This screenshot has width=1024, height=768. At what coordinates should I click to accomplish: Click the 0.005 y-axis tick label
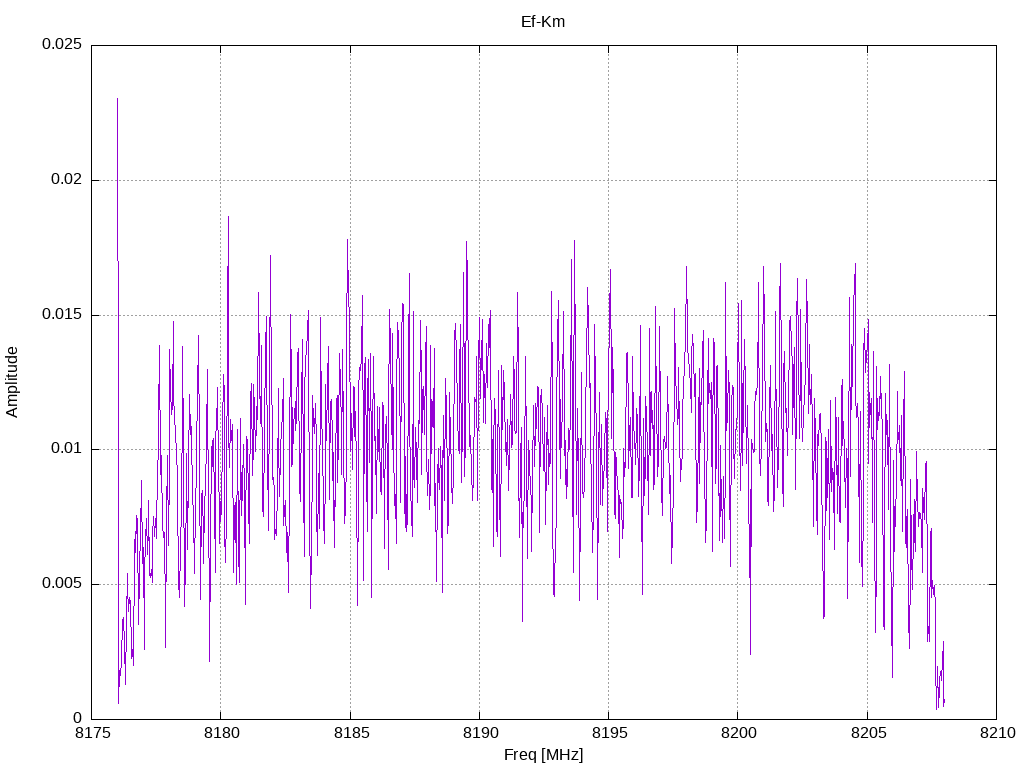pos(62,584)
